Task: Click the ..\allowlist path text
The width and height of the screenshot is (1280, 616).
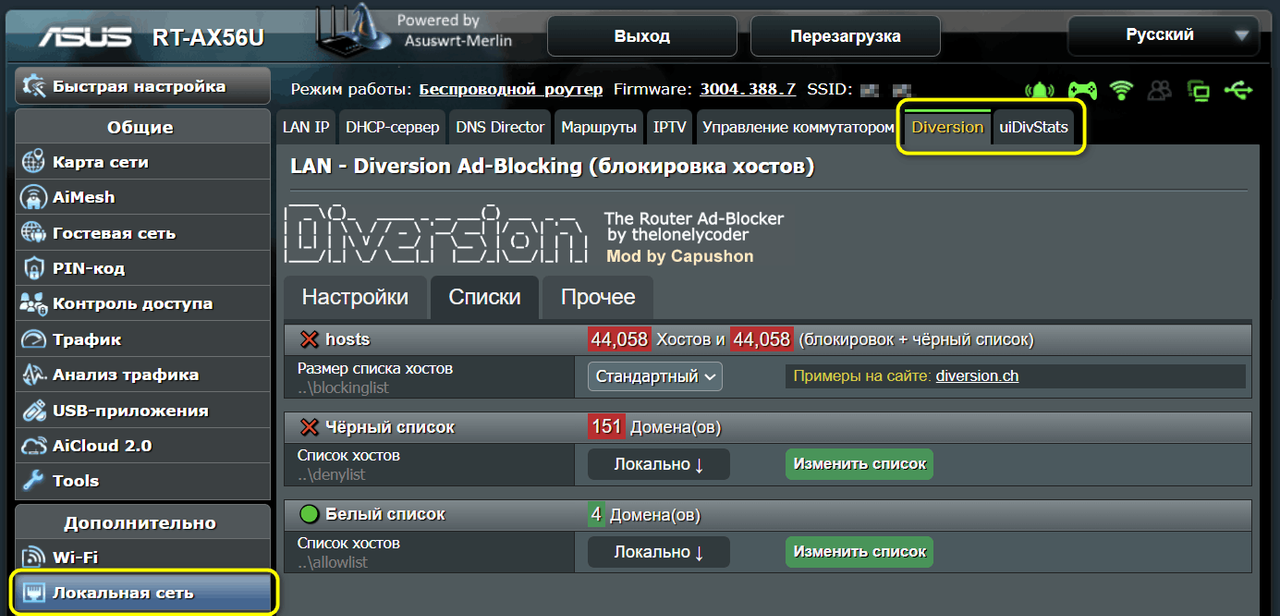Action: tap(332, 562)
